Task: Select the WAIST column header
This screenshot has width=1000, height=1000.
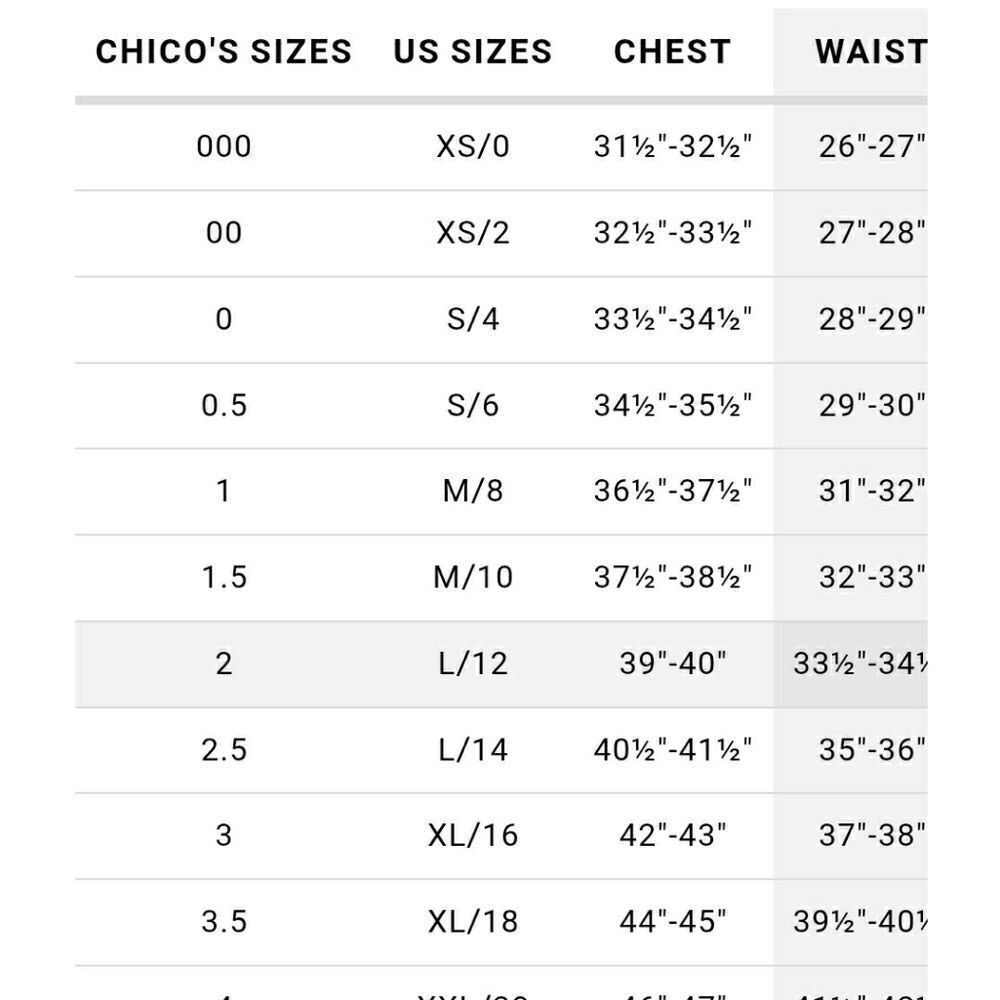Action: 868,52
